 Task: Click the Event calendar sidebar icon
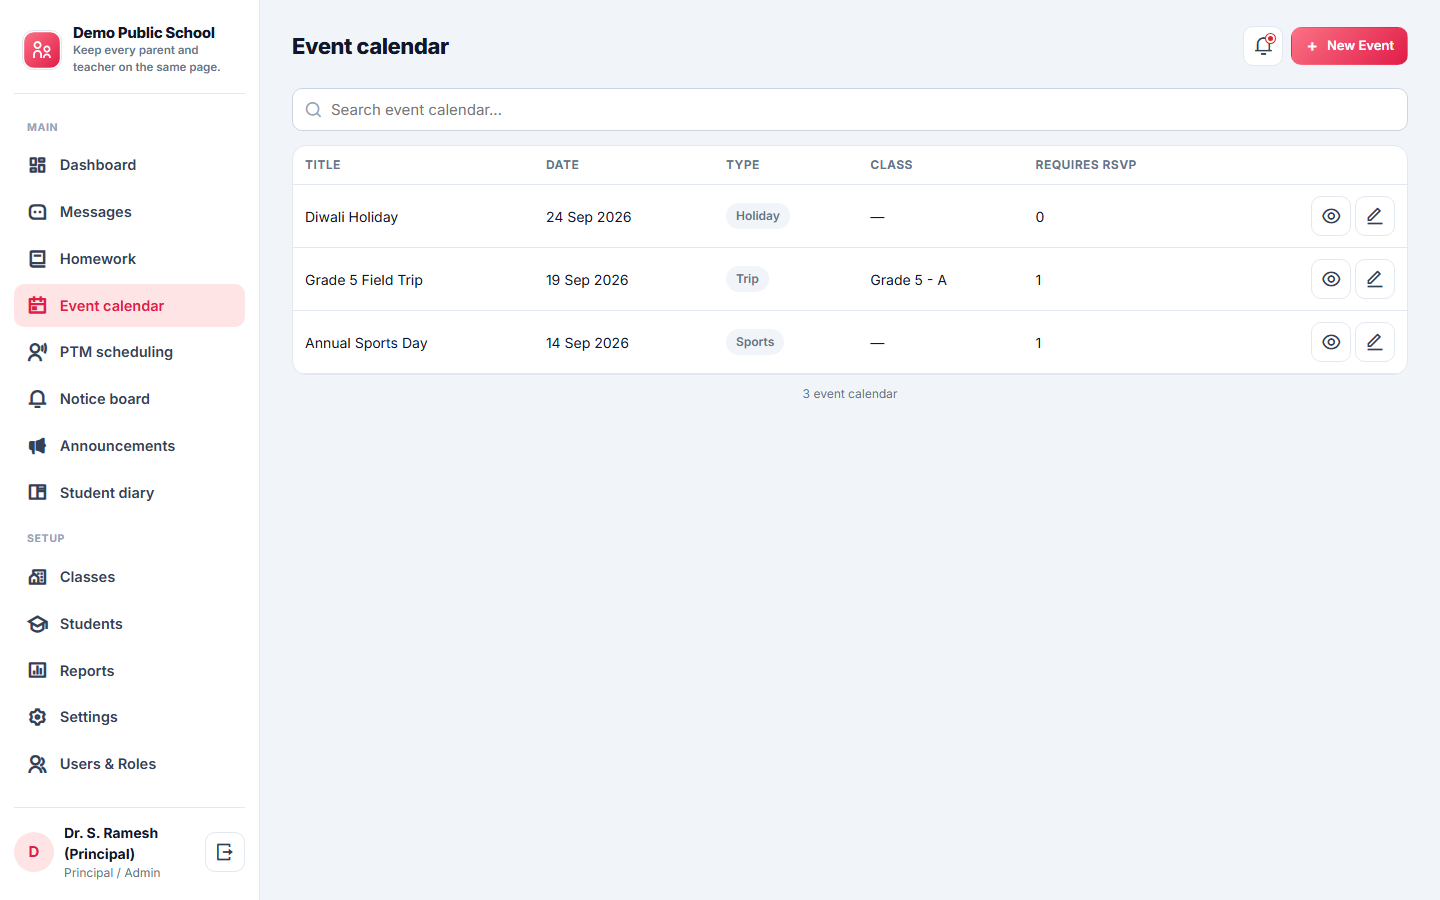[38, 306]
